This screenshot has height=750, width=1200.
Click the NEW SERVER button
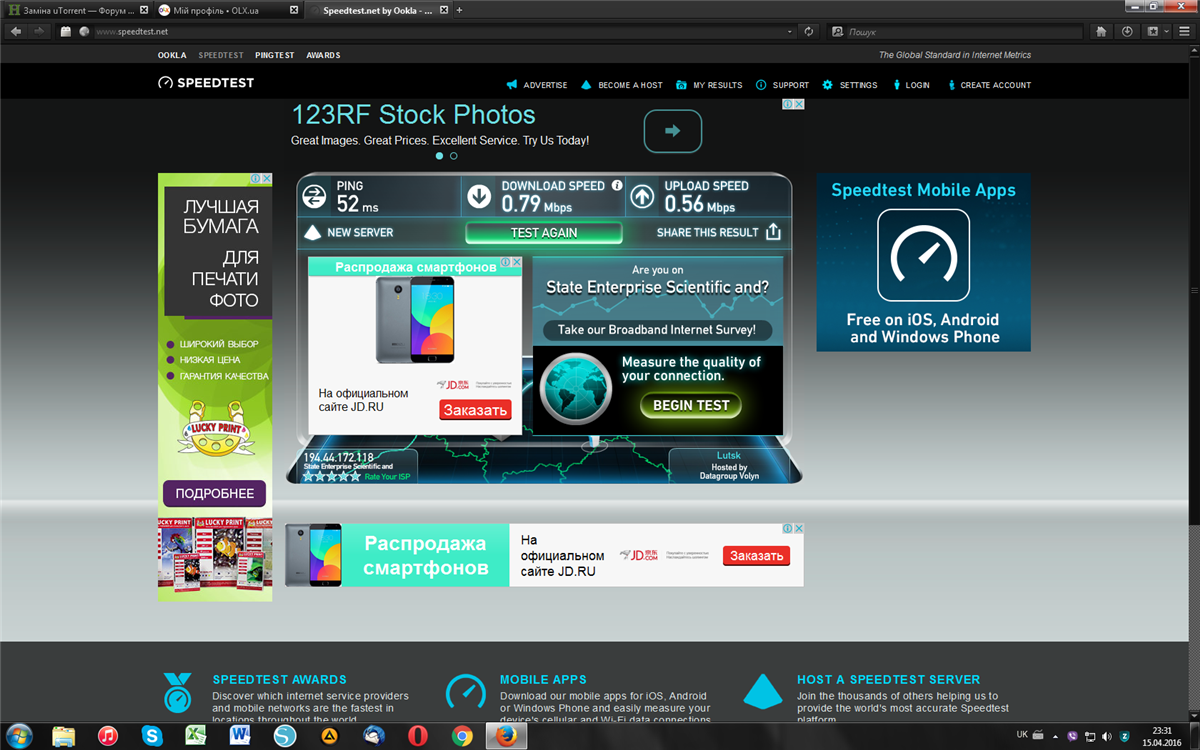348,232
